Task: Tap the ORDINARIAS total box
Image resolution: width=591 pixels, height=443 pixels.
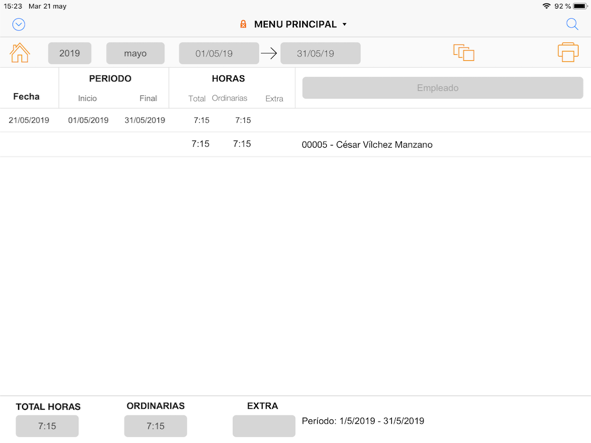Action: tap(156, 426)
